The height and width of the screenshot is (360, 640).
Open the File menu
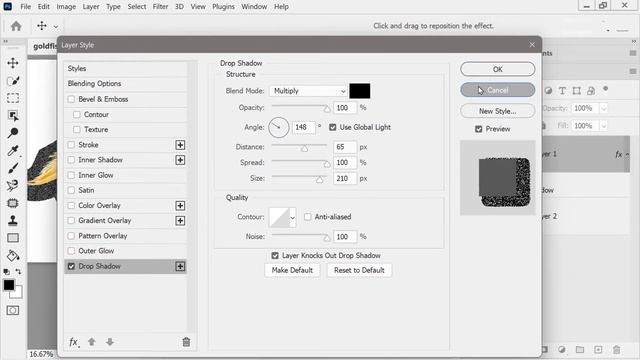[x=26, y=7]
